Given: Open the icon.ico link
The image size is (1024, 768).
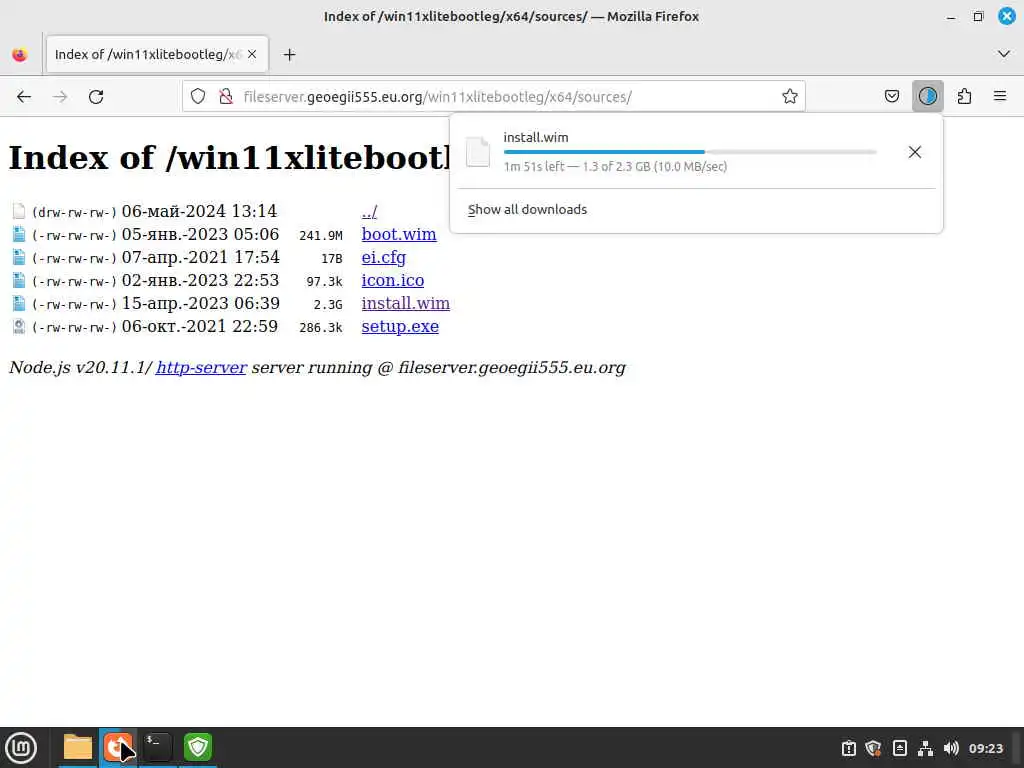Looking at the screenshot, I should [392, 280].
